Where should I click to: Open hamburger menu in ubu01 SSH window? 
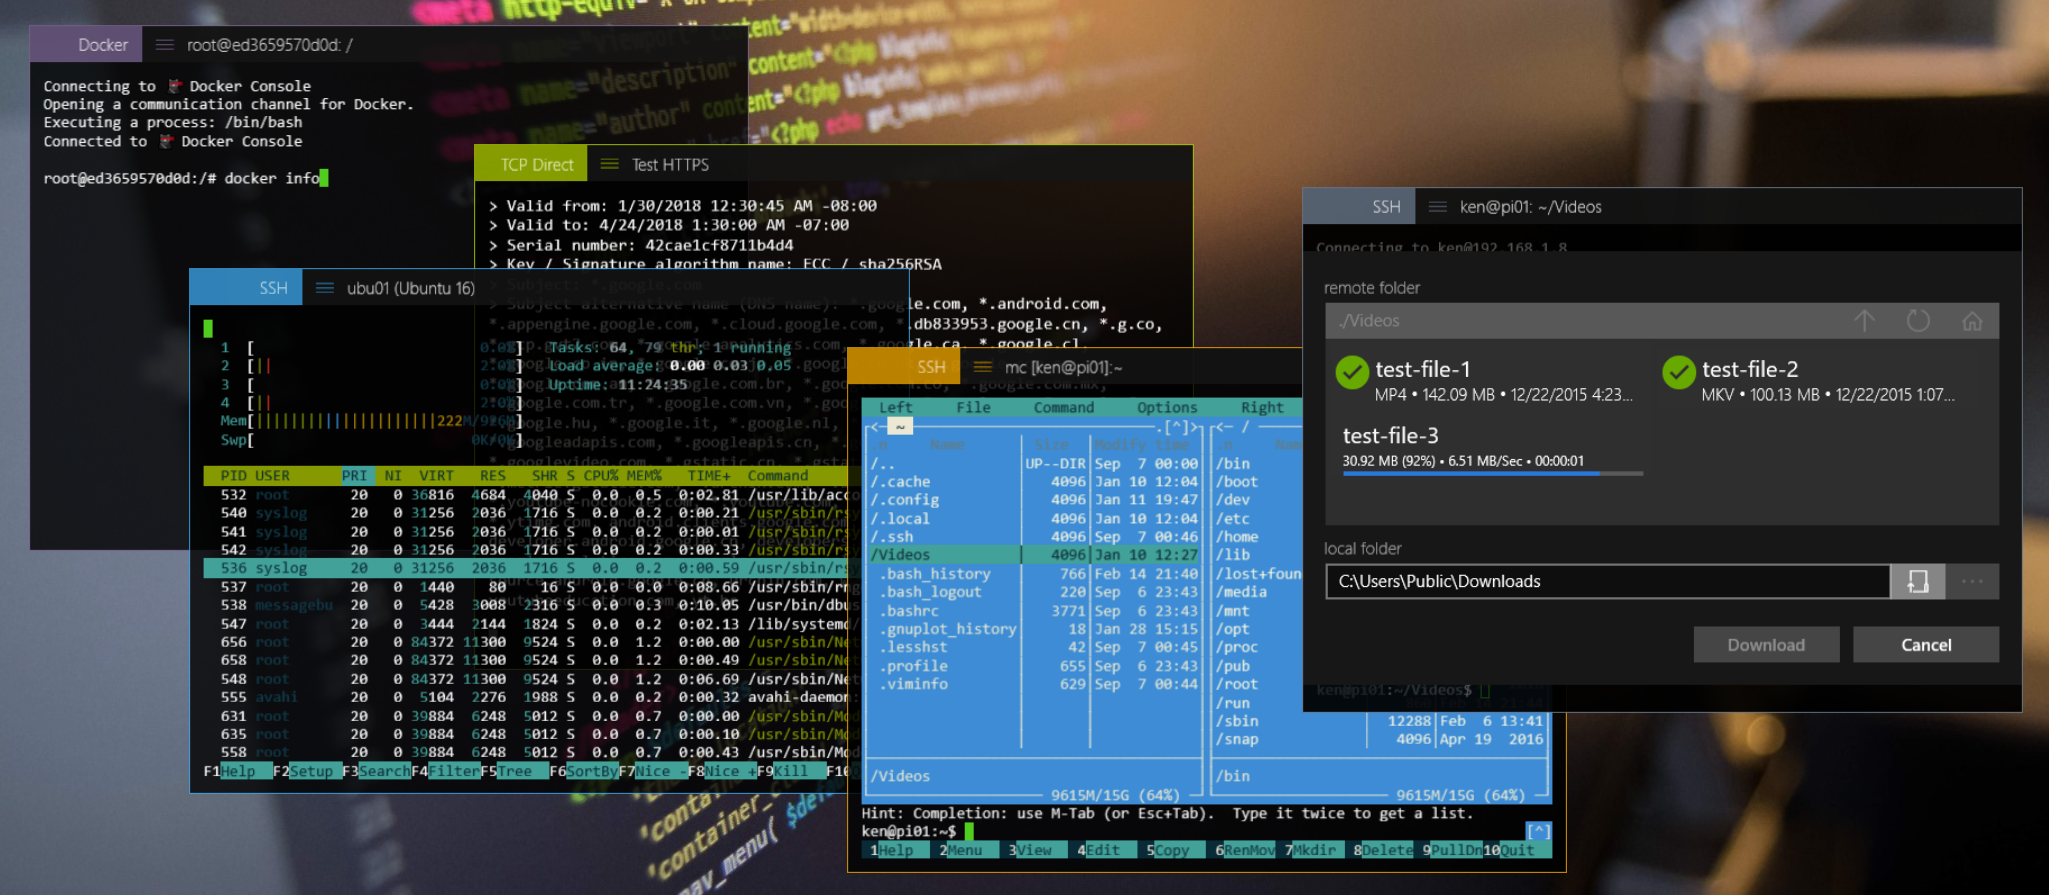pyautogui.click(x=324, y=288)
